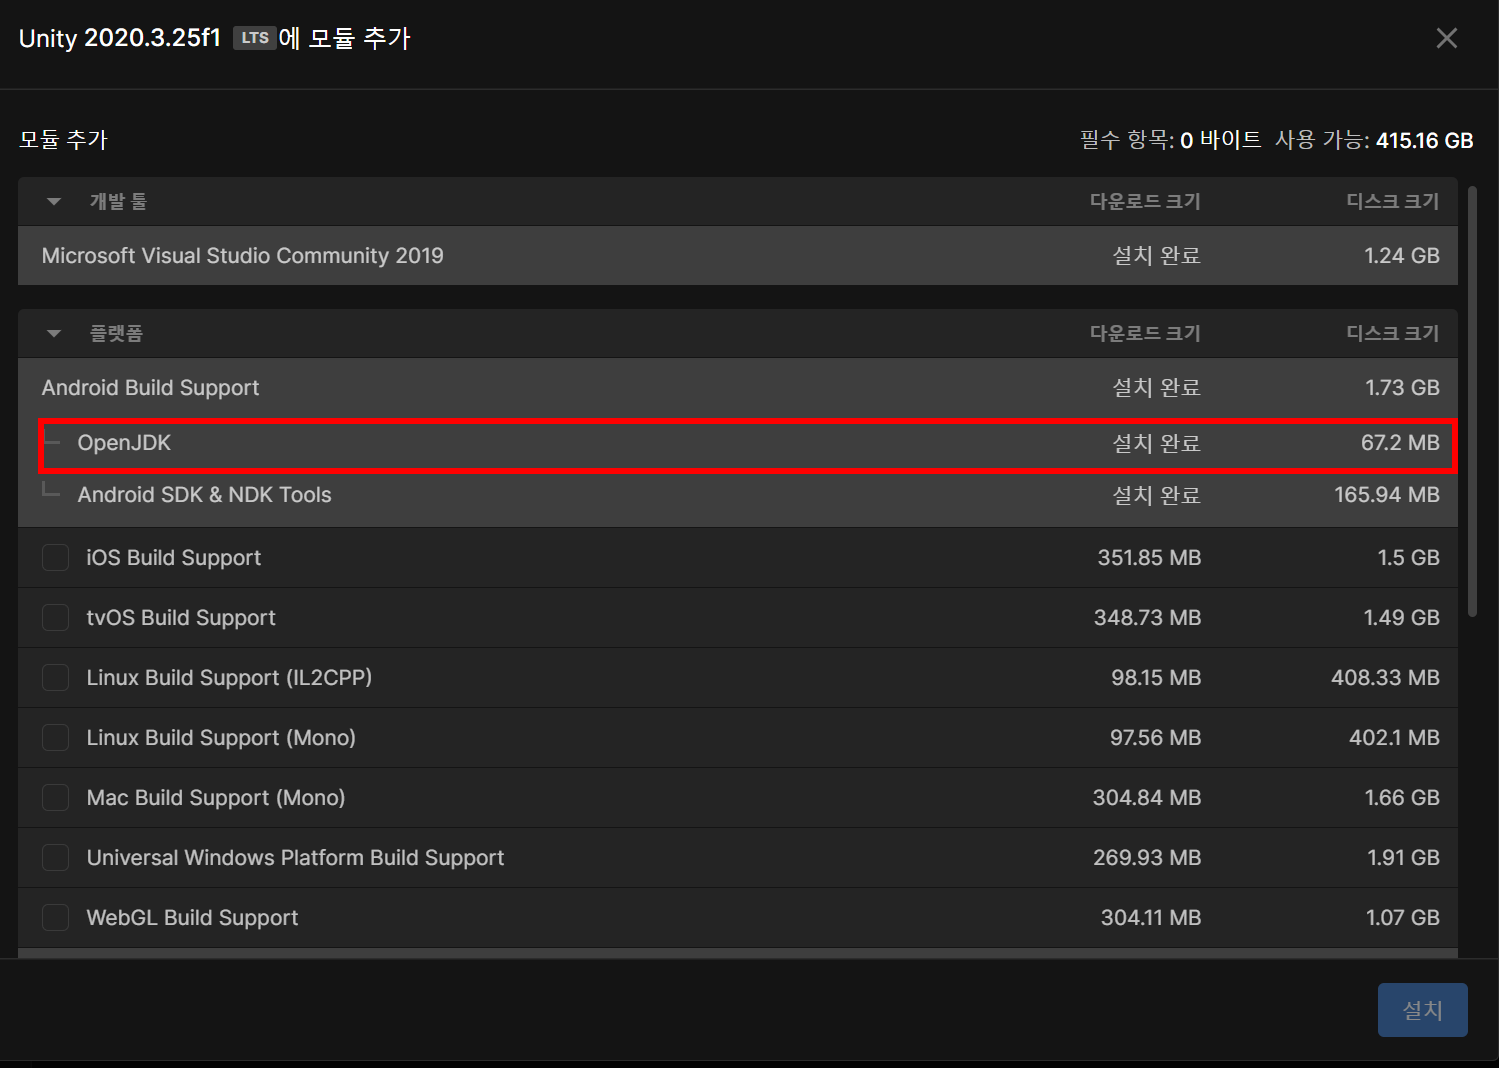Collapse the 개발 툴 section

point(54,201)
